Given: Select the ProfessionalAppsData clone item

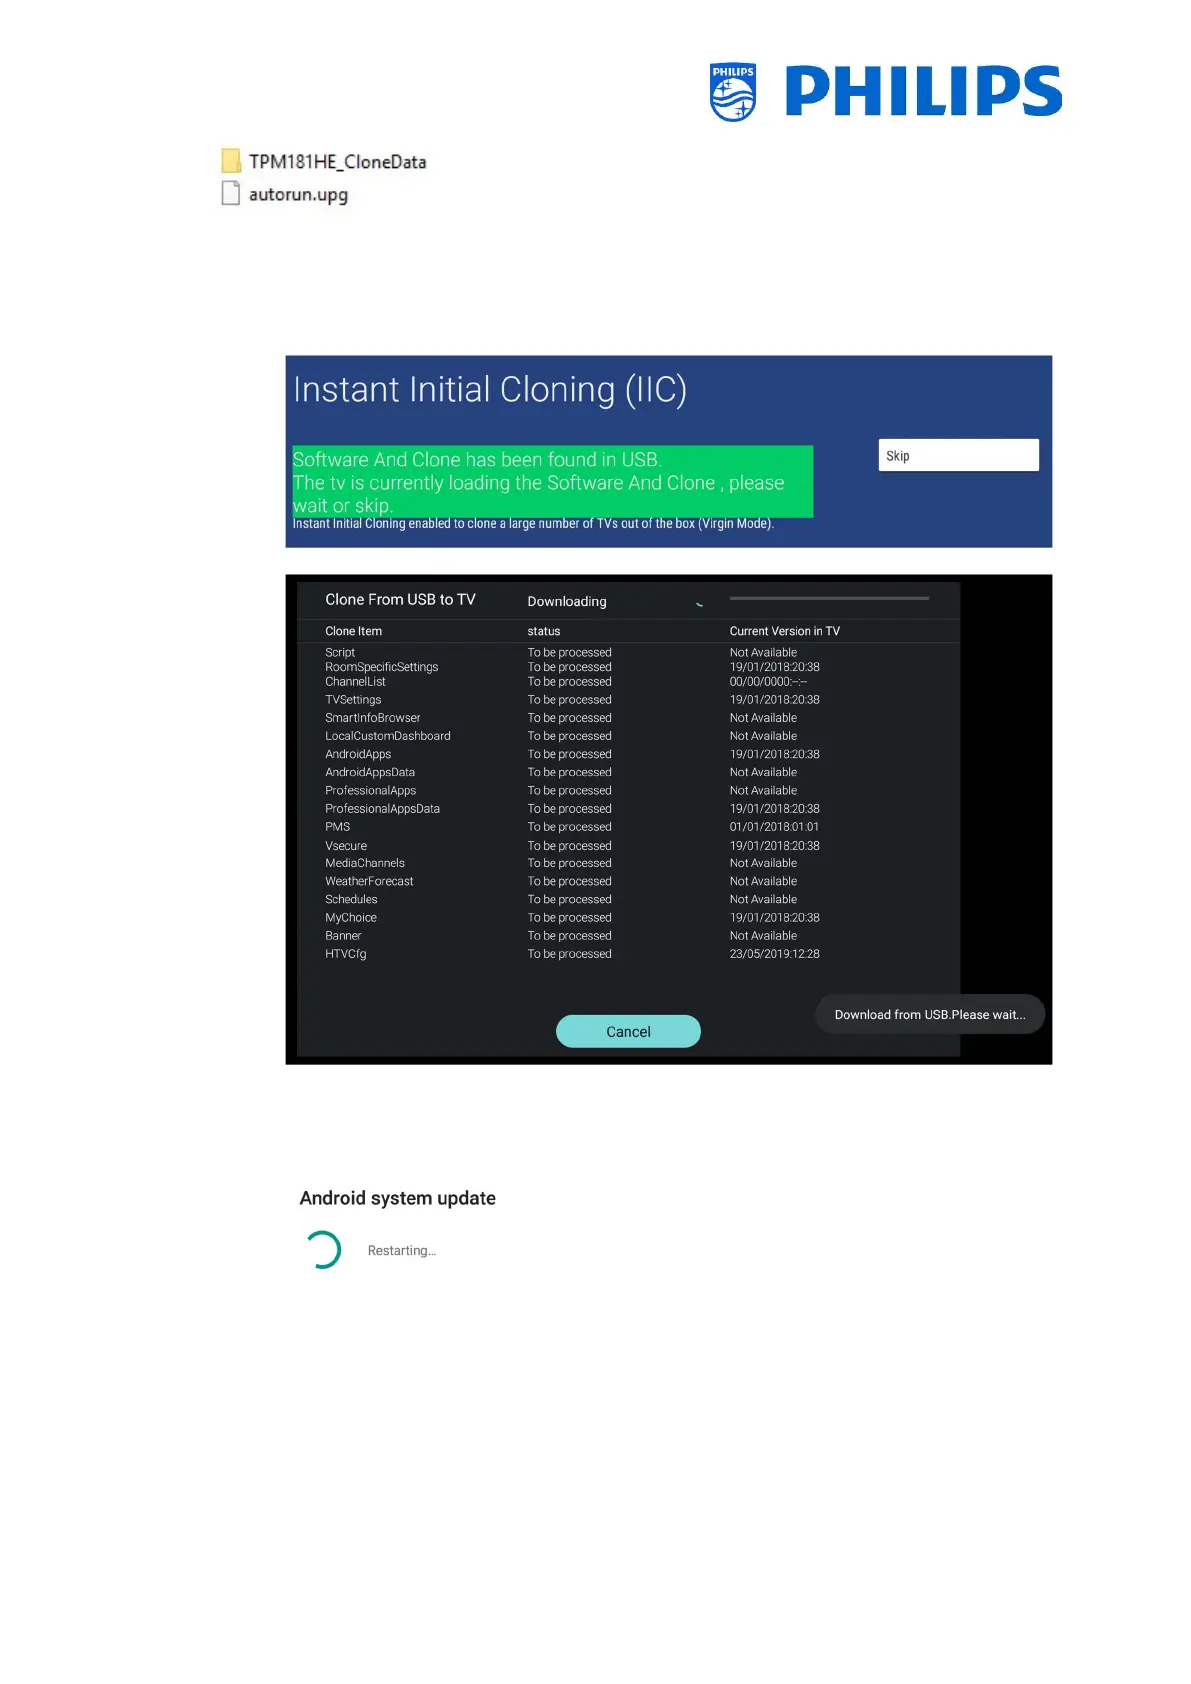Looking at the screenshot, I should pyautogui.click(x=382, y=808).
